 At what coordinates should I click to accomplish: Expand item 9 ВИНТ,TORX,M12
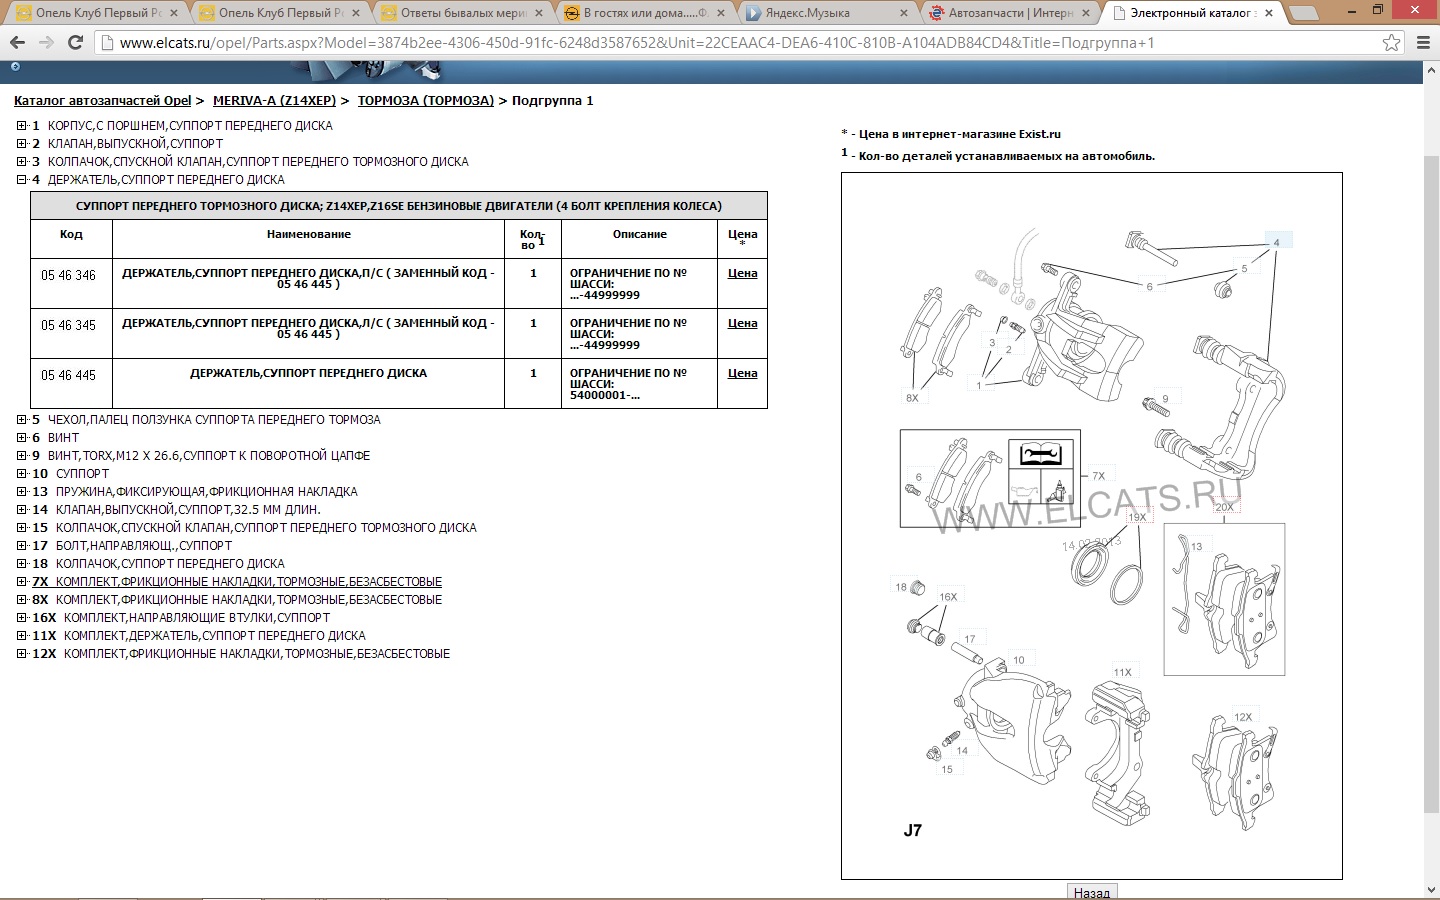(22, 456)
